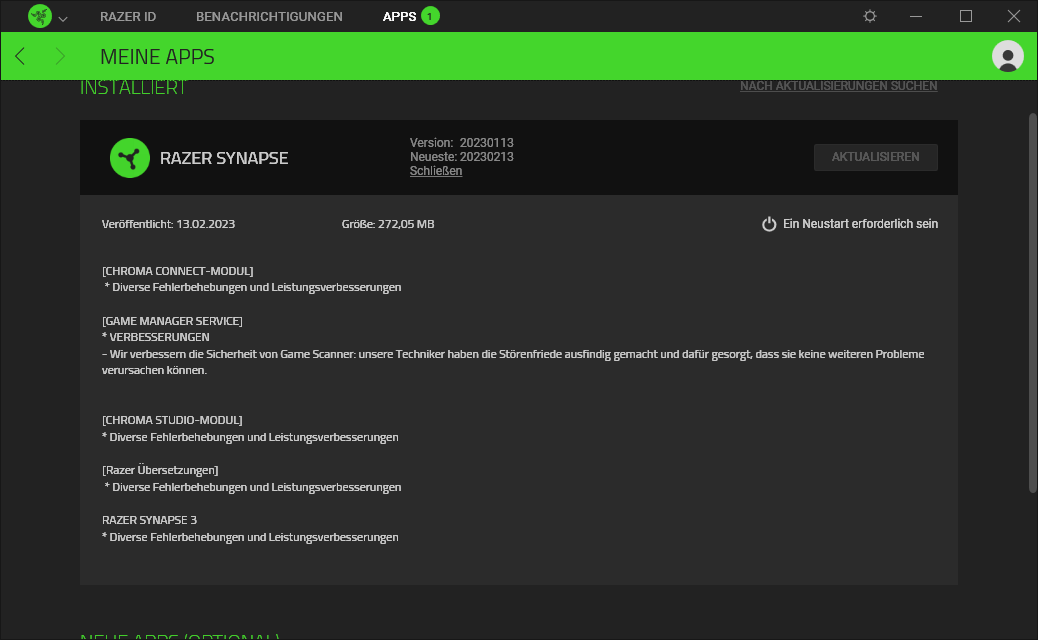Click 'Größe: 272,05 MB' text
Image resolution: width=1038 pixels, height=640 pixels.
pos(388,224)
